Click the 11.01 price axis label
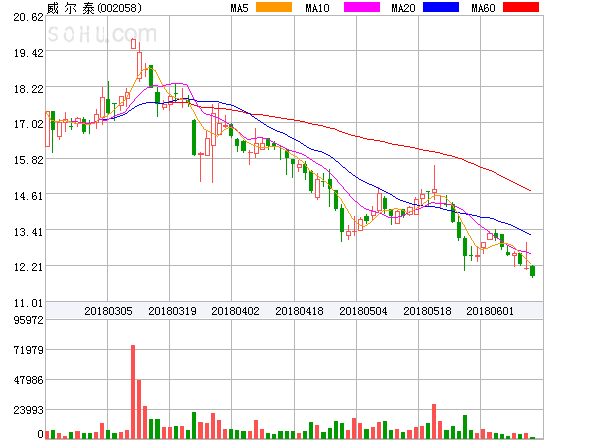This screenshot has width=600, height=440. 28,303
